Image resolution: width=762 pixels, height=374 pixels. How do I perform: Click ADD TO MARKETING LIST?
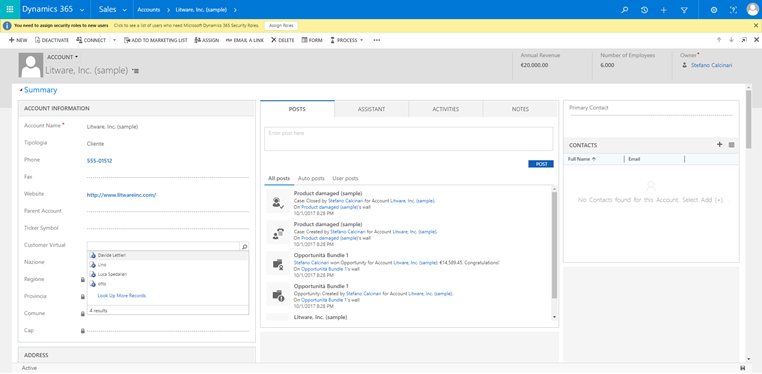click(156, 40)
